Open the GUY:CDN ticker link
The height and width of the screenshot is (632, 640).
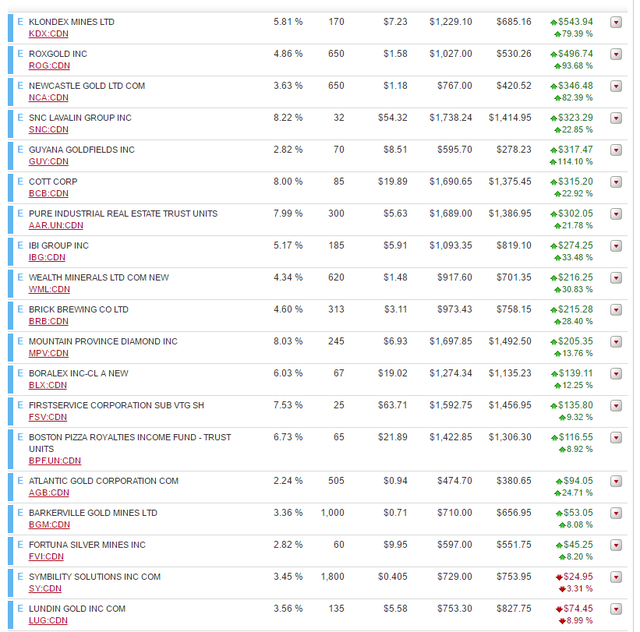[48, 161]
